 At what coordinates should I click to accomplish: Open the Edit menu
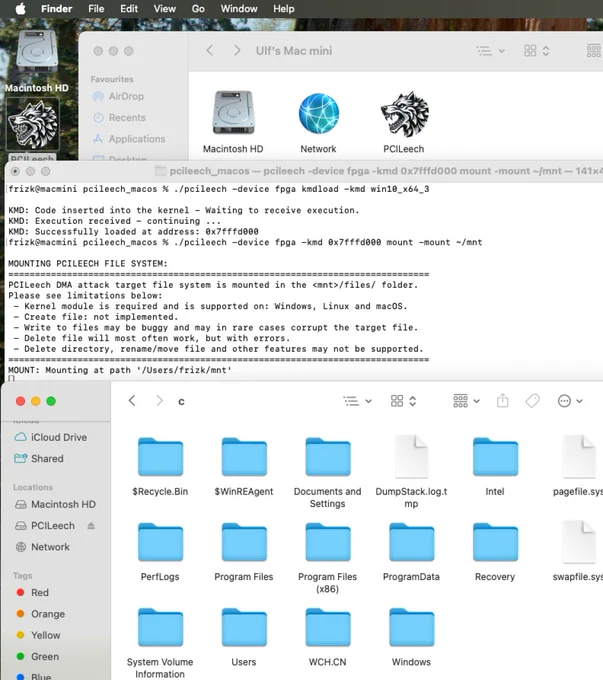129,9
